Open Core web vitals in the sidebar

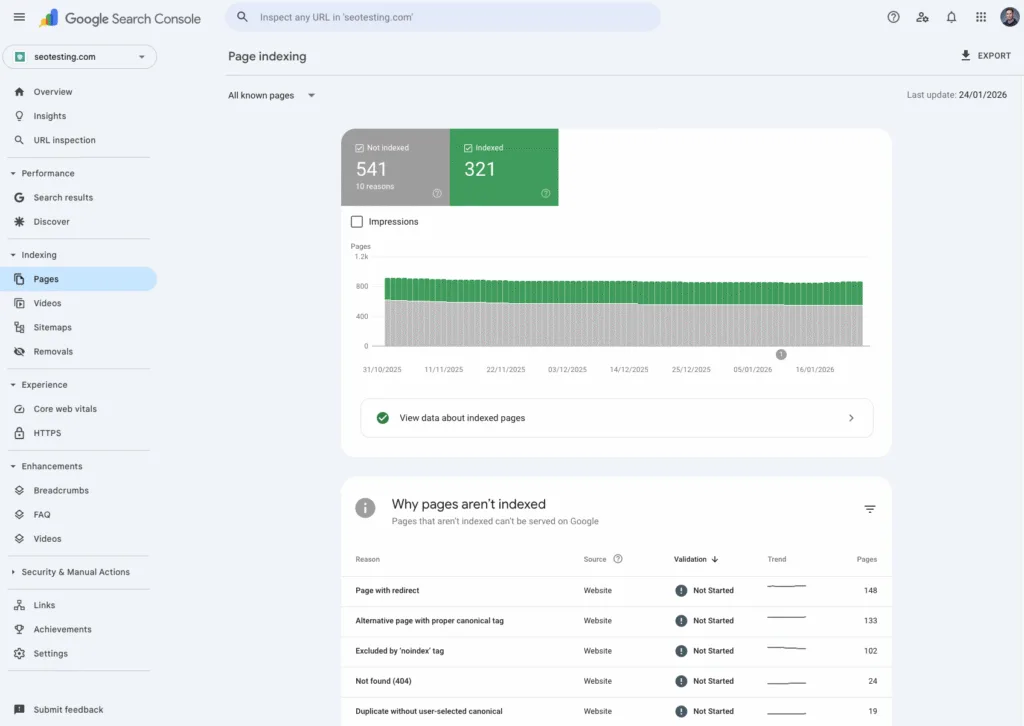pos(64,409)
